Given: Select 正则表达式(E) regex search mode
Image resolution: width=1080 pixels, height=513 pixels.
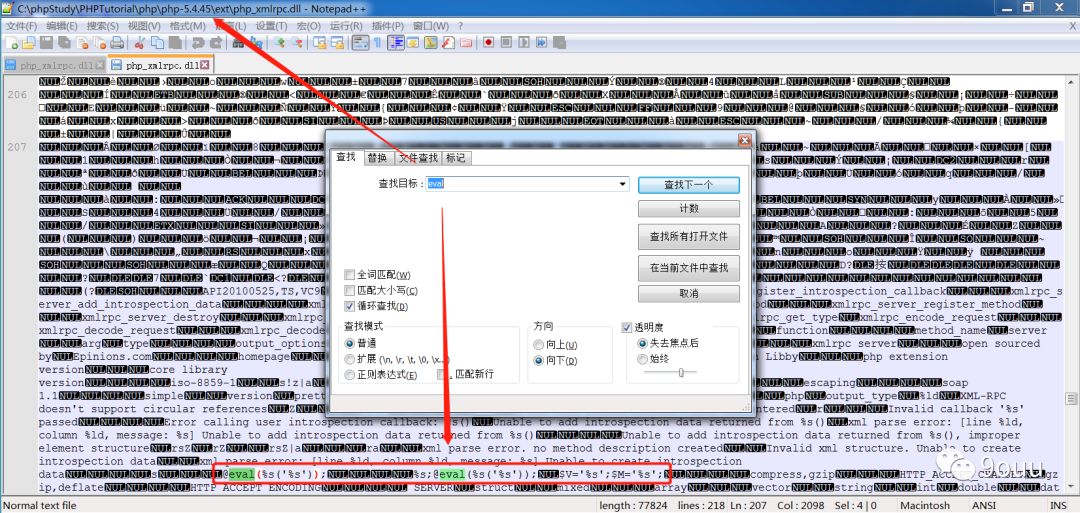Looking at the screenshot, I should tap(381, 375).
